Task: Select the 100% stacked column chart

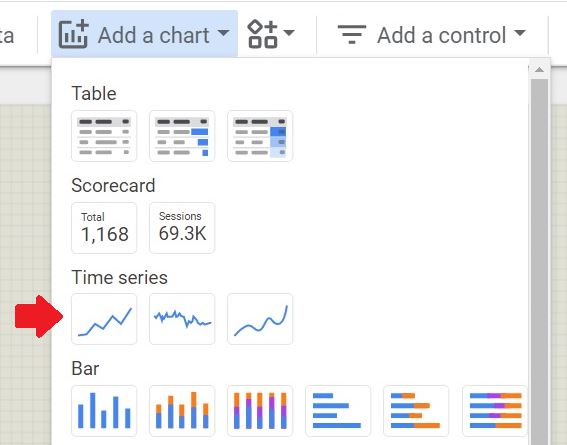Action: 260,411
